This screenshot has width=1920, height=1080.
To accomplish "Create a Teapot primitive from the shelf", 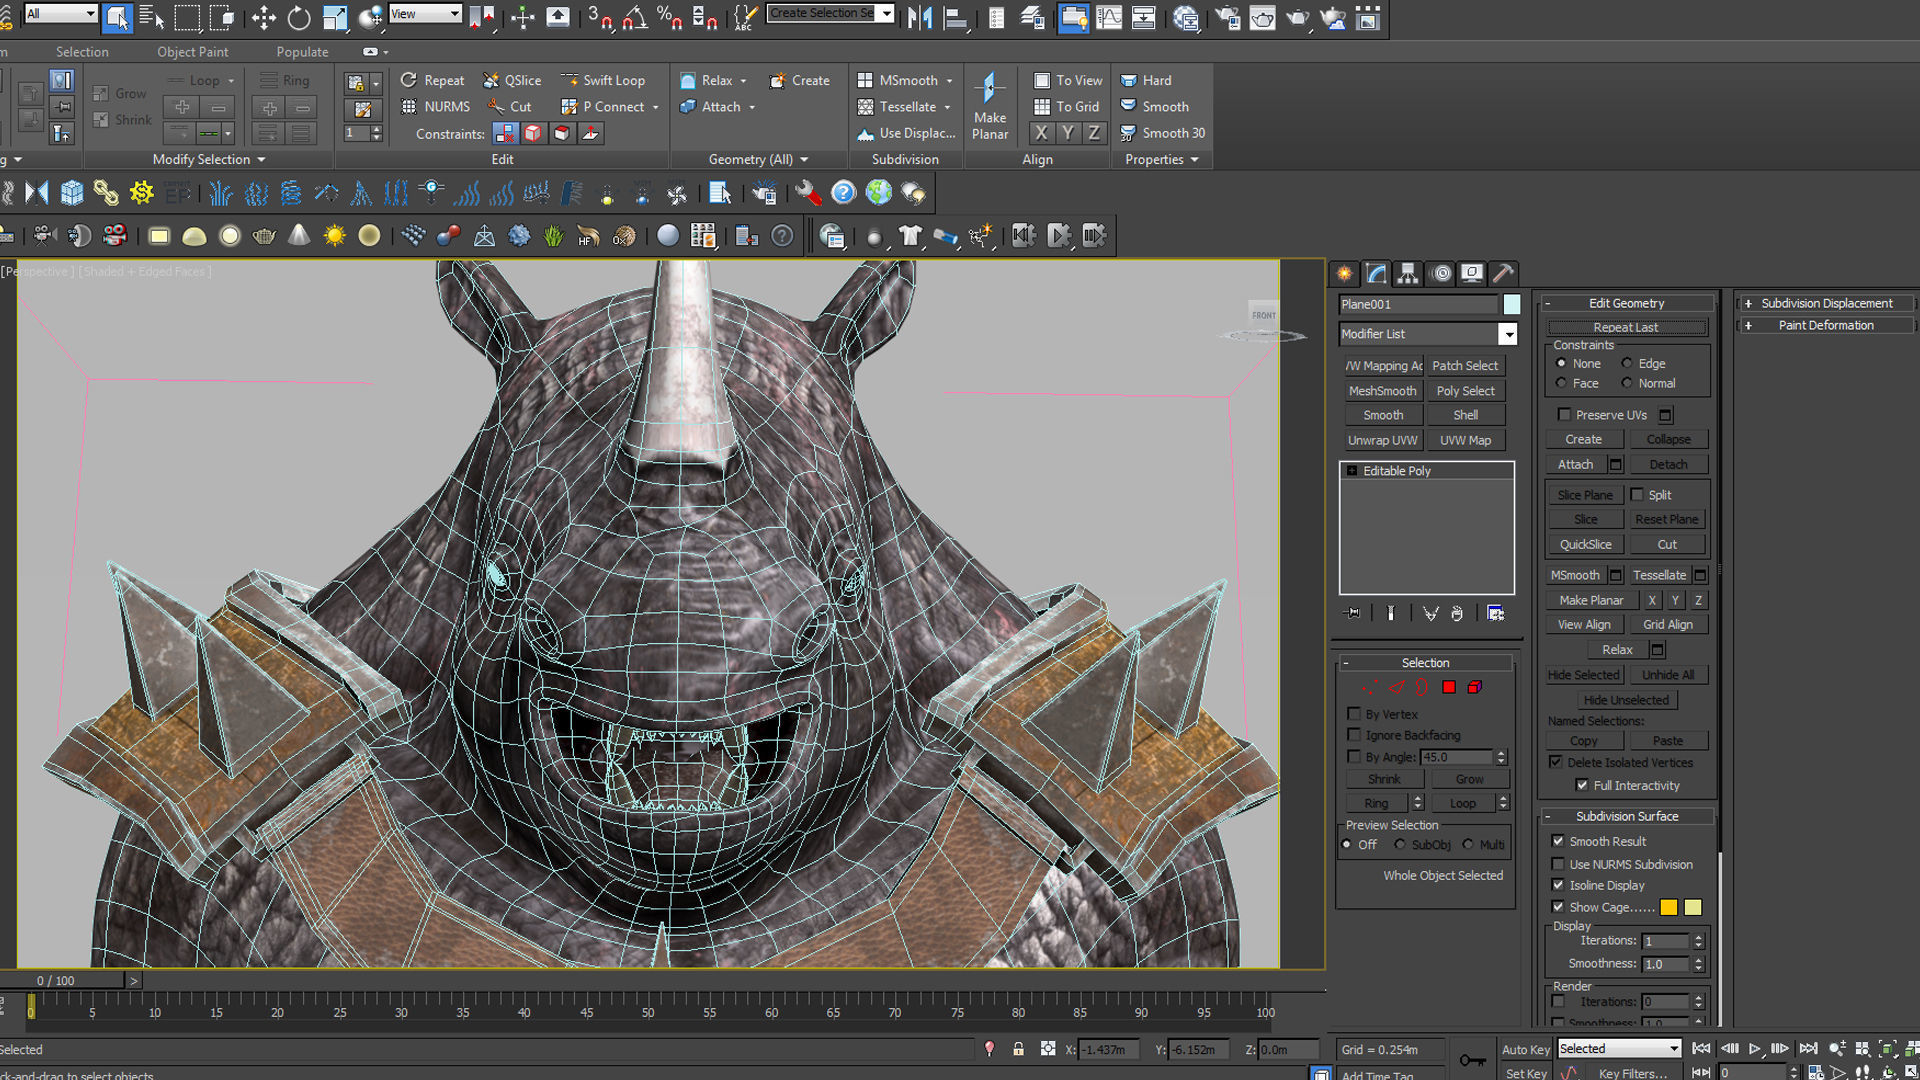I will click(x=264, y=236).
